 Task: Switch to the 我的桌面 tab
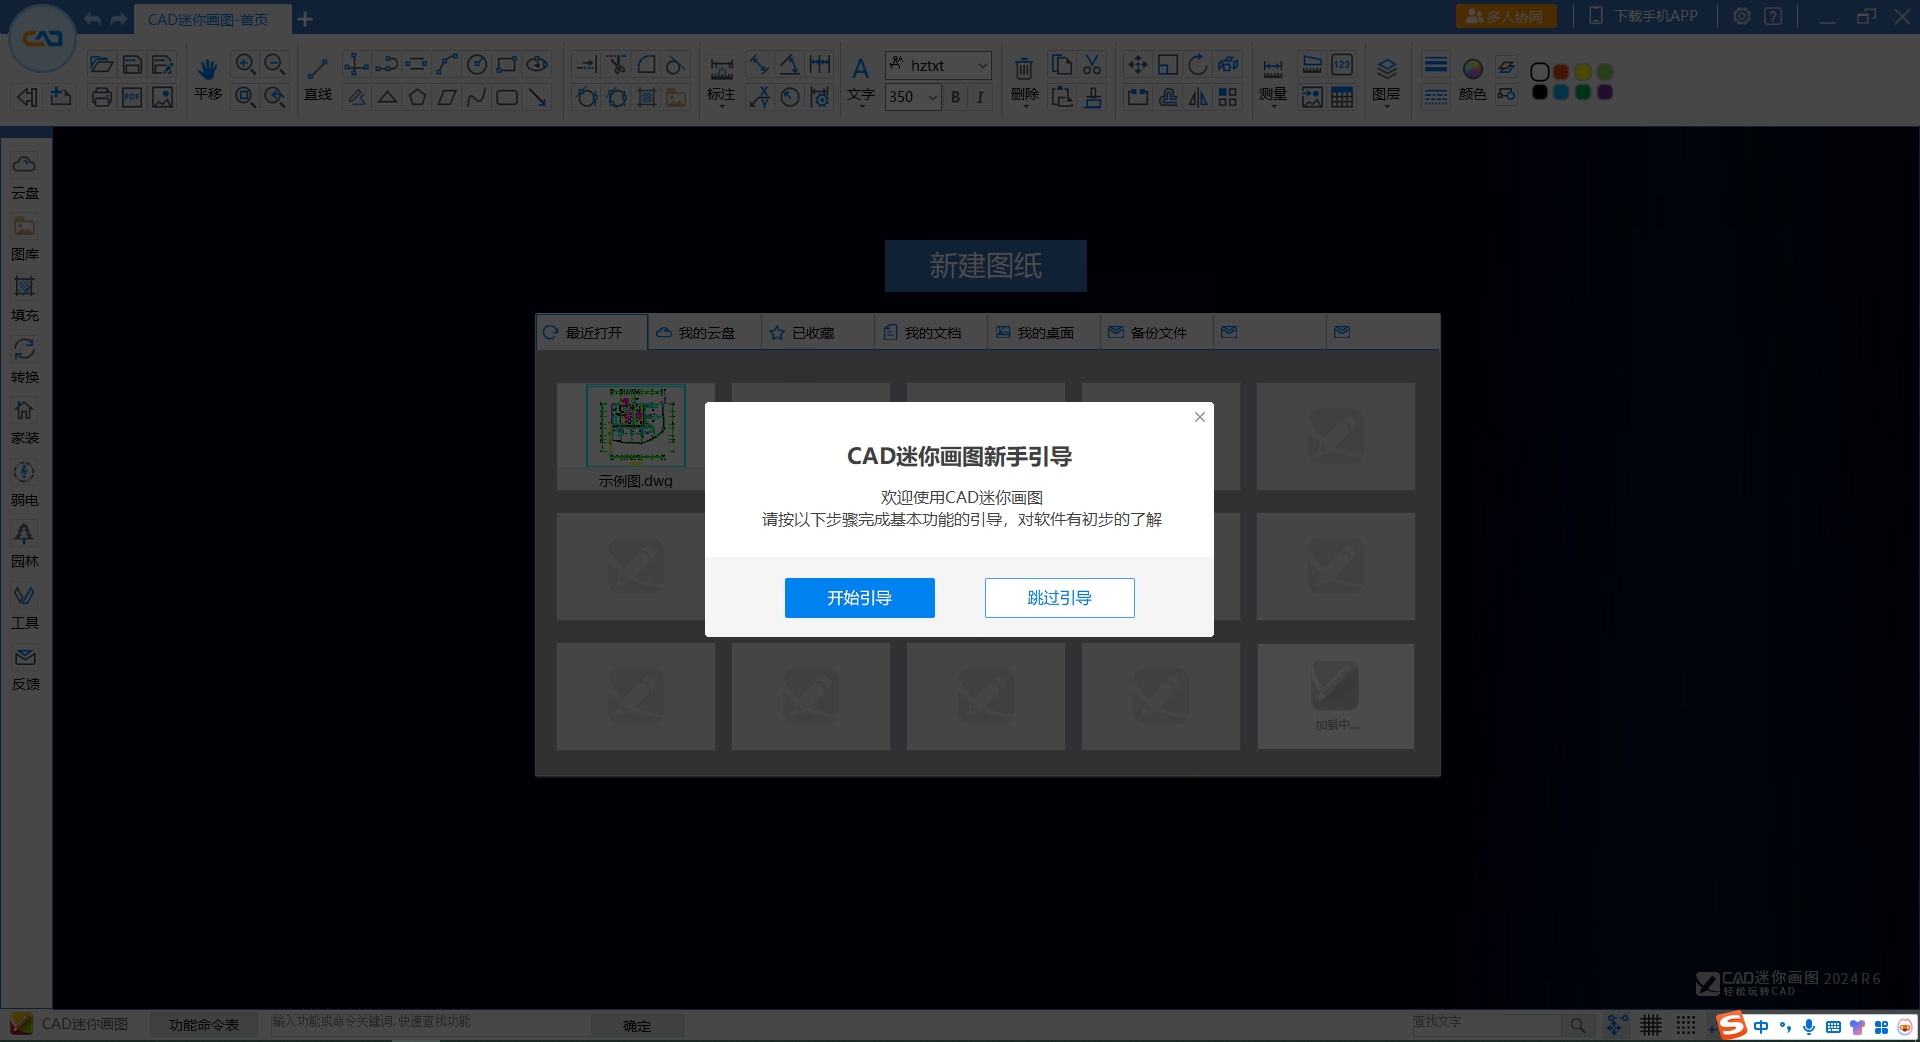point(1044,332)
